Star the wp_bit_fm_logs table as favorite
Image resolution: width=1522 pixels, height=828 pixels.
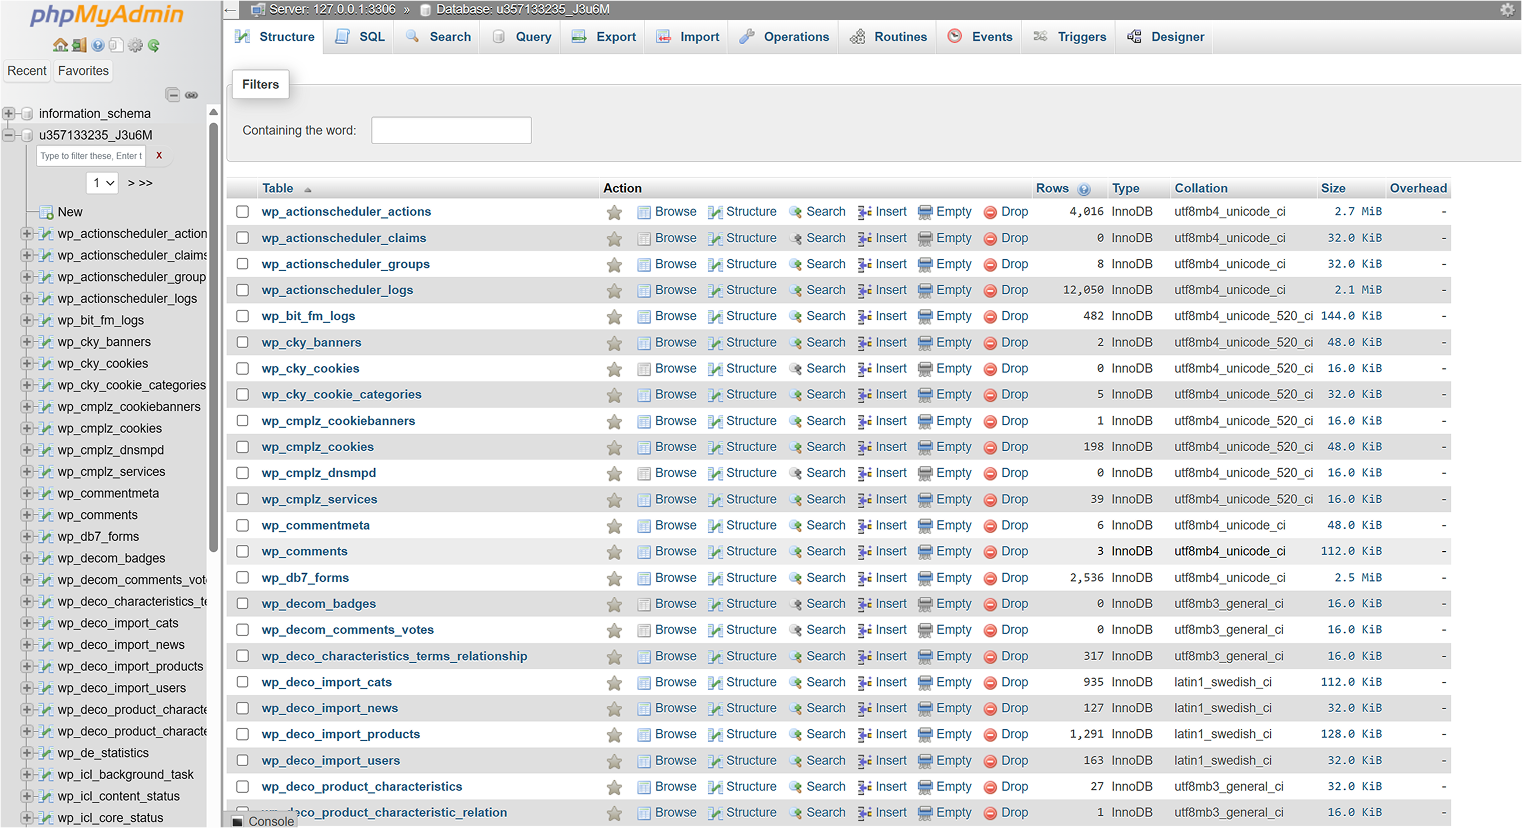click(x=614, y=317)
